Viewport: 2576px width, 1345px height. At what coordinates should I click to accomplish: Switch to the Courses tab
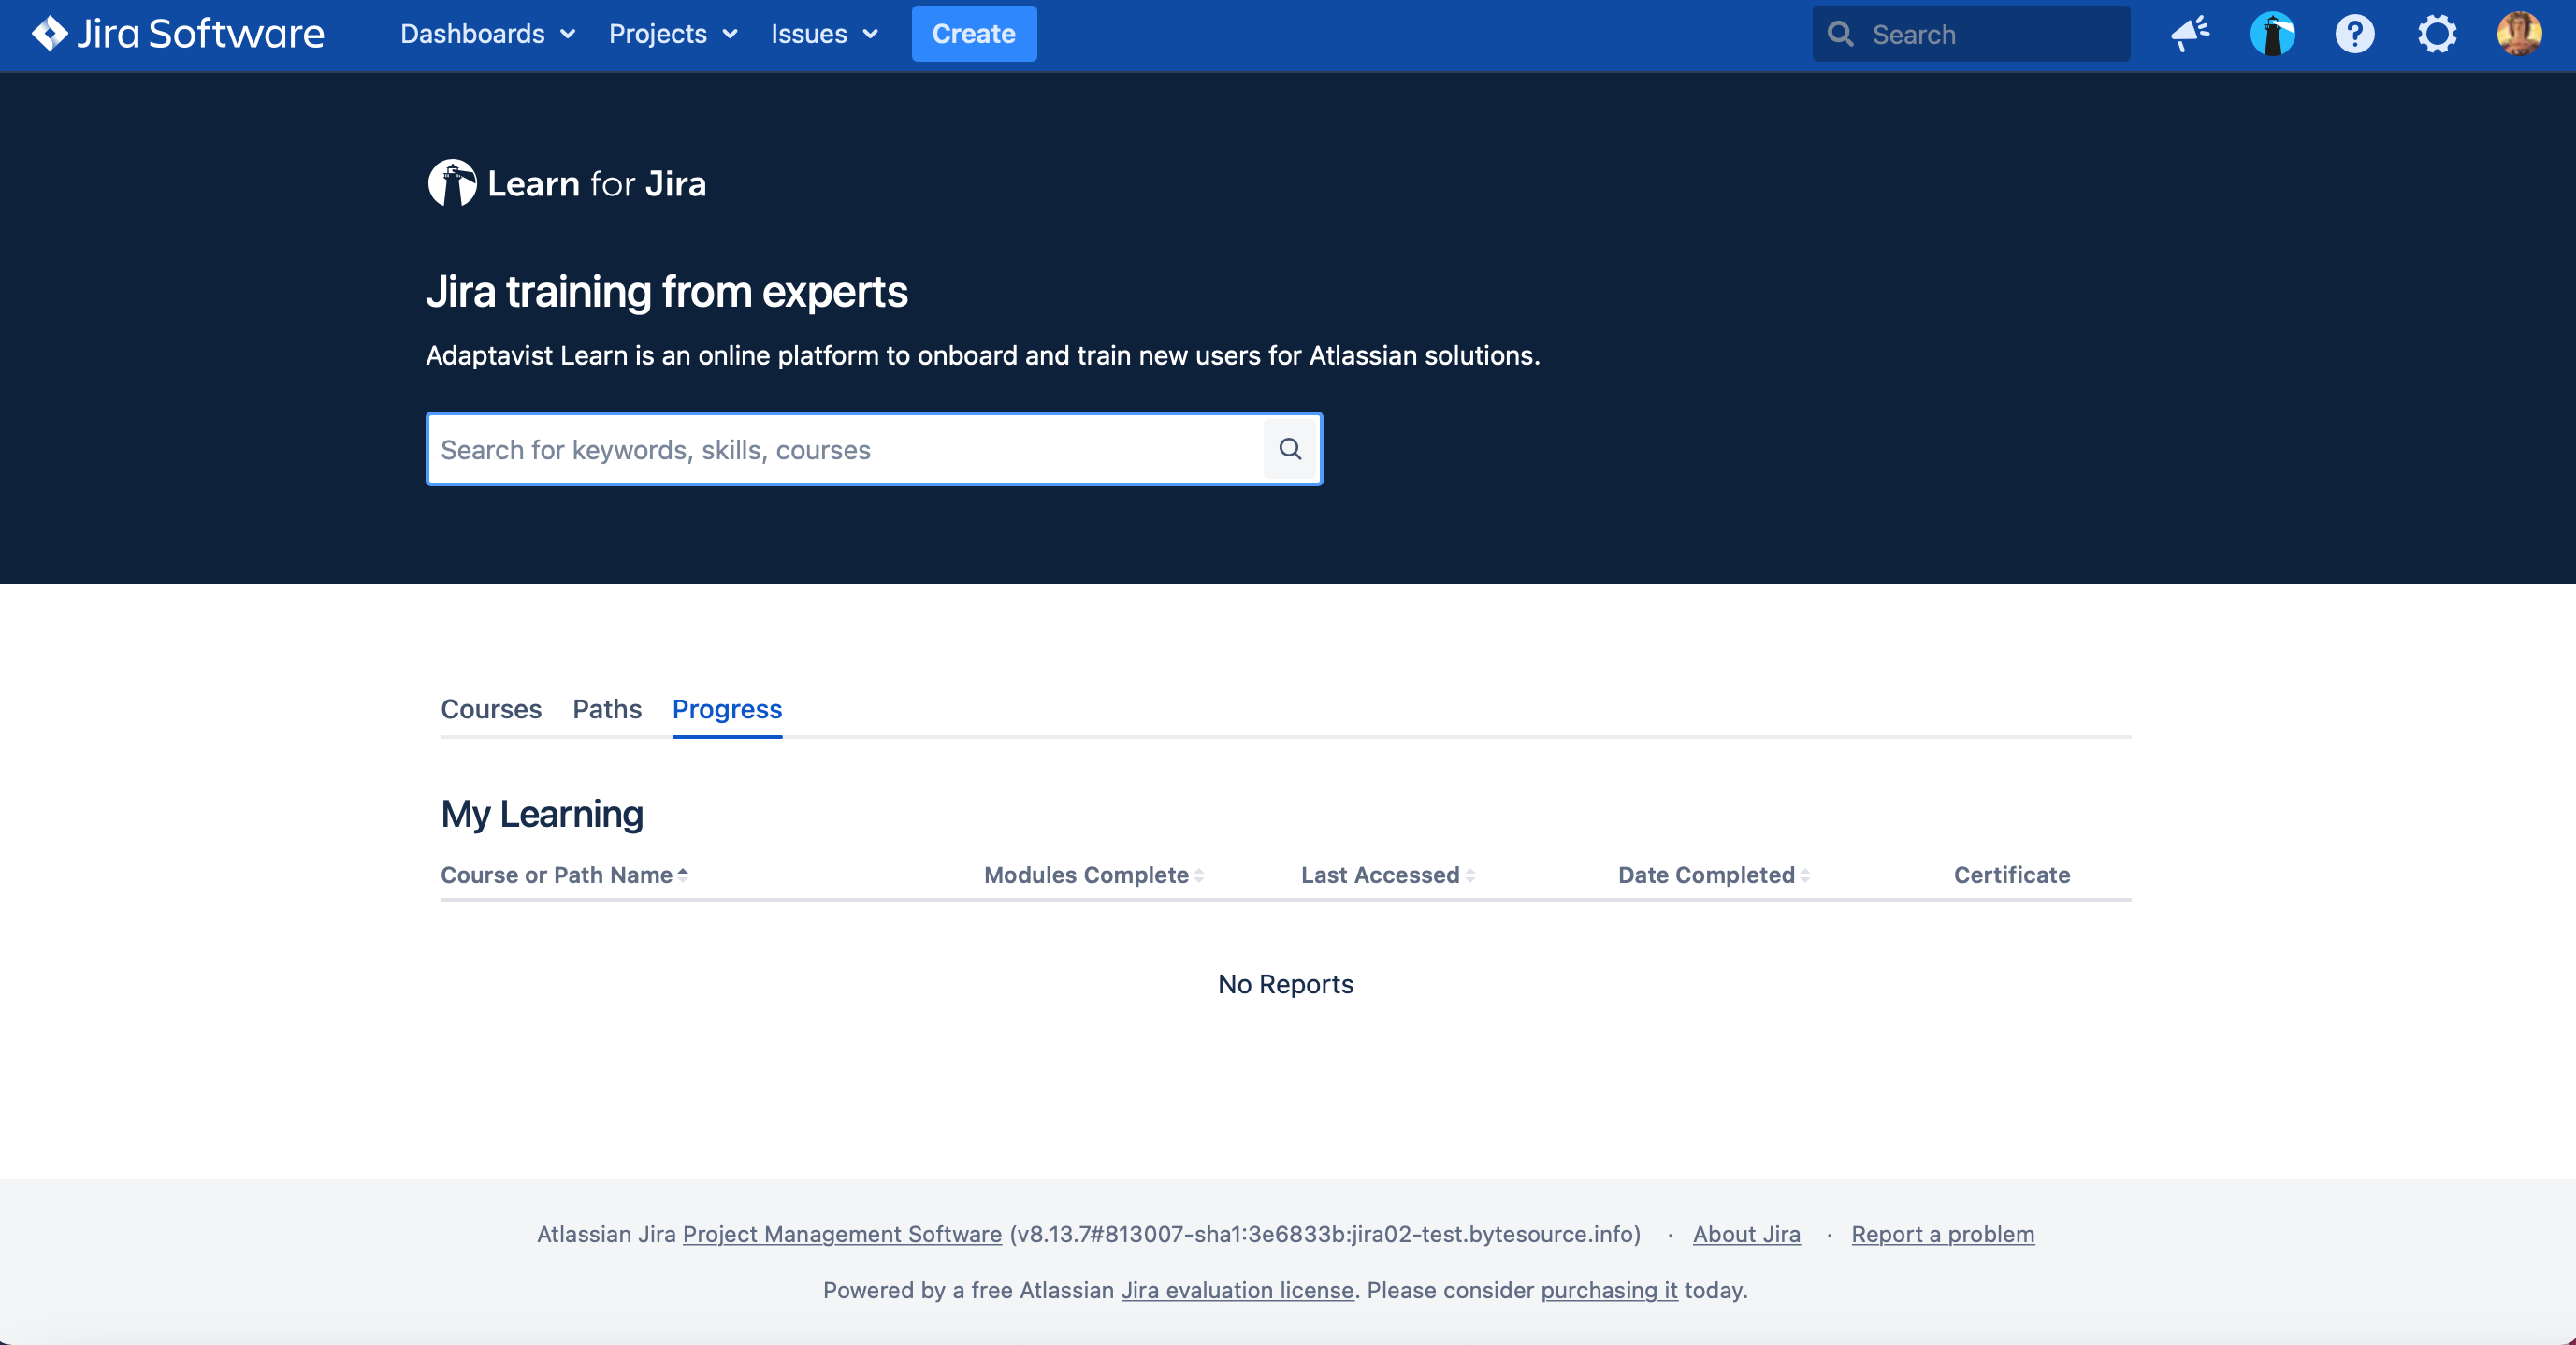[491, 709]
